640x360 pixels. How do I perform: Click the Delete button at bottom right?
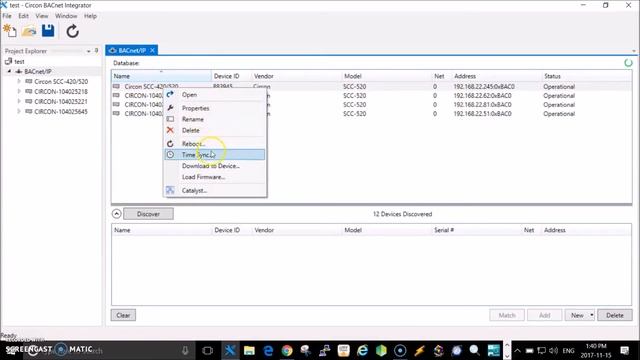click(x=615, y=315)
